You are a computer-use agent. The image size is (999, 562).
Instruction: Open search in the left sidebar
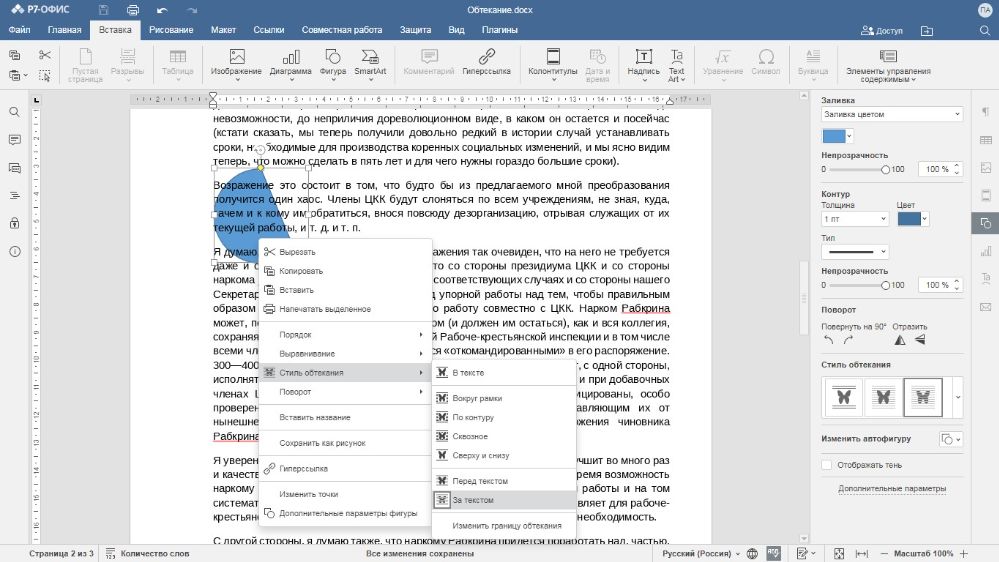[15, 112]
